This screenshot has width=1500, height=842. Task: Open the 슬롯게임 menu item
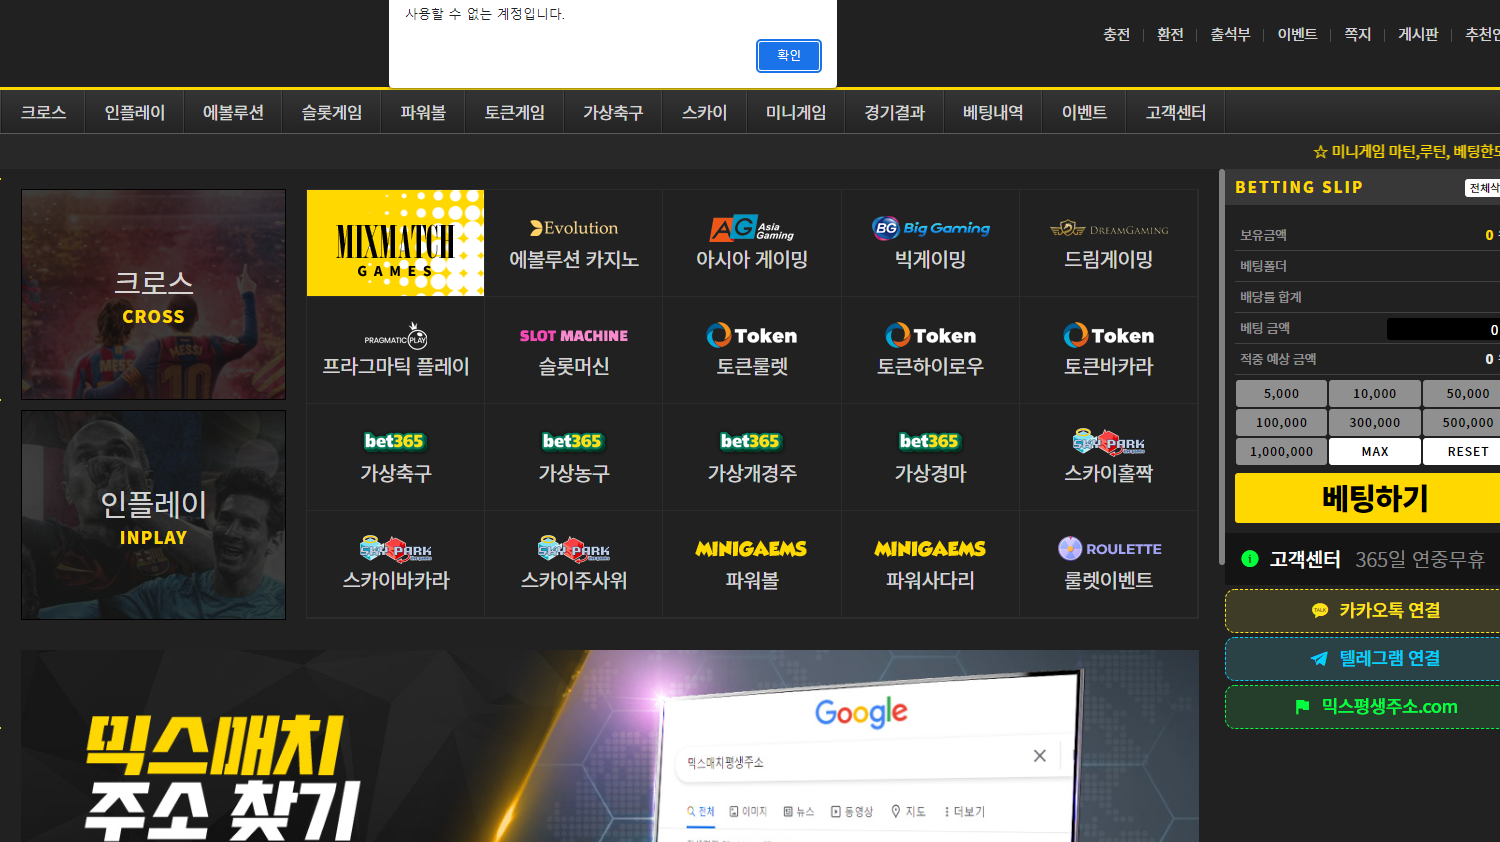[332, 113]
